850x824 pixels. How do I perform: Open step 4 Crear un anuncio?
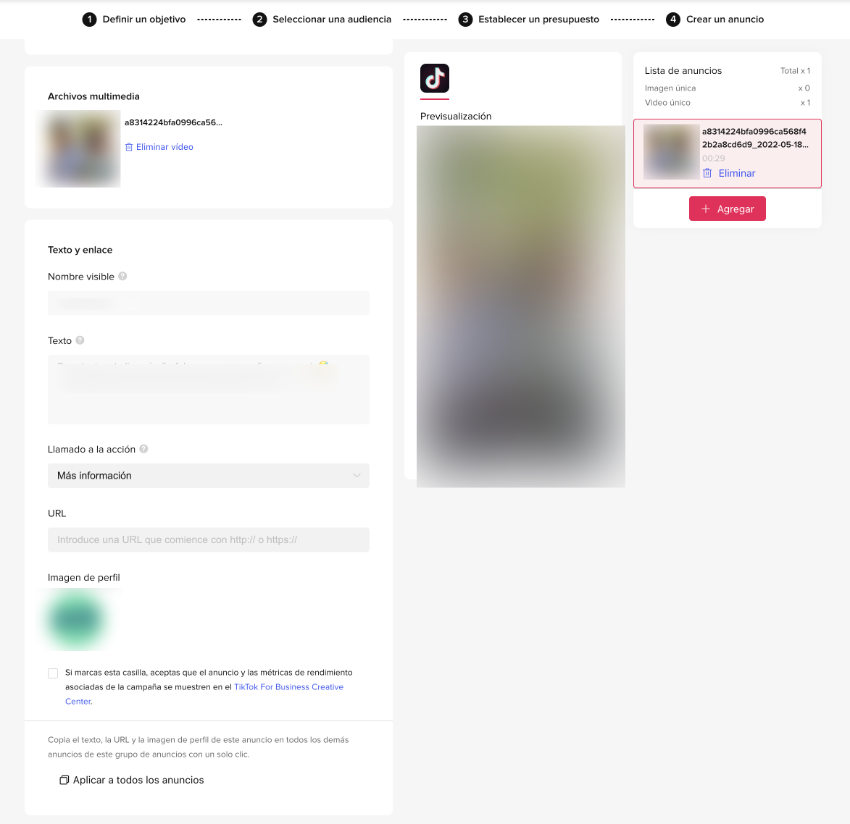pyautogui.click(x=715, y=20)
